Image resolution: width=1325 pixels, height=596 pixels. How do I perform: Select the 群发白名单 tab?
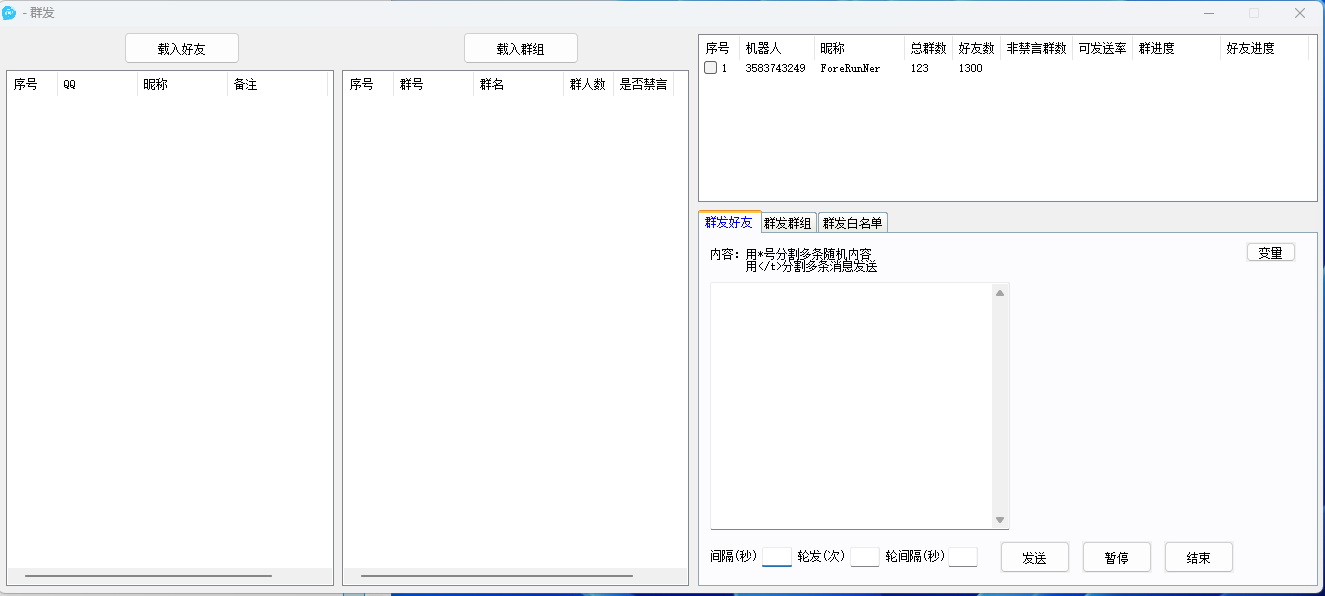coord(852,223)
